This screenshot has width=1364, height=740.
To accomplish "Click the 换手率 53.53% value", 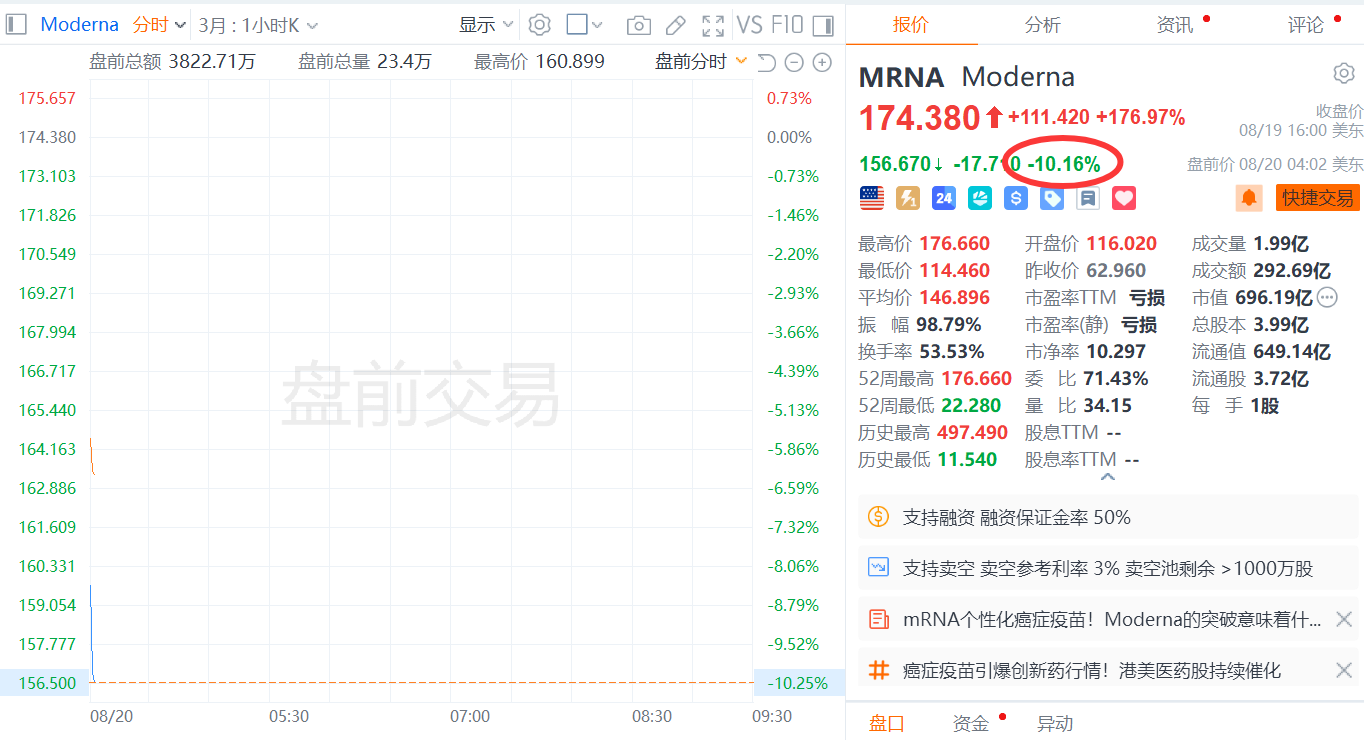I will tap(951, 352).
